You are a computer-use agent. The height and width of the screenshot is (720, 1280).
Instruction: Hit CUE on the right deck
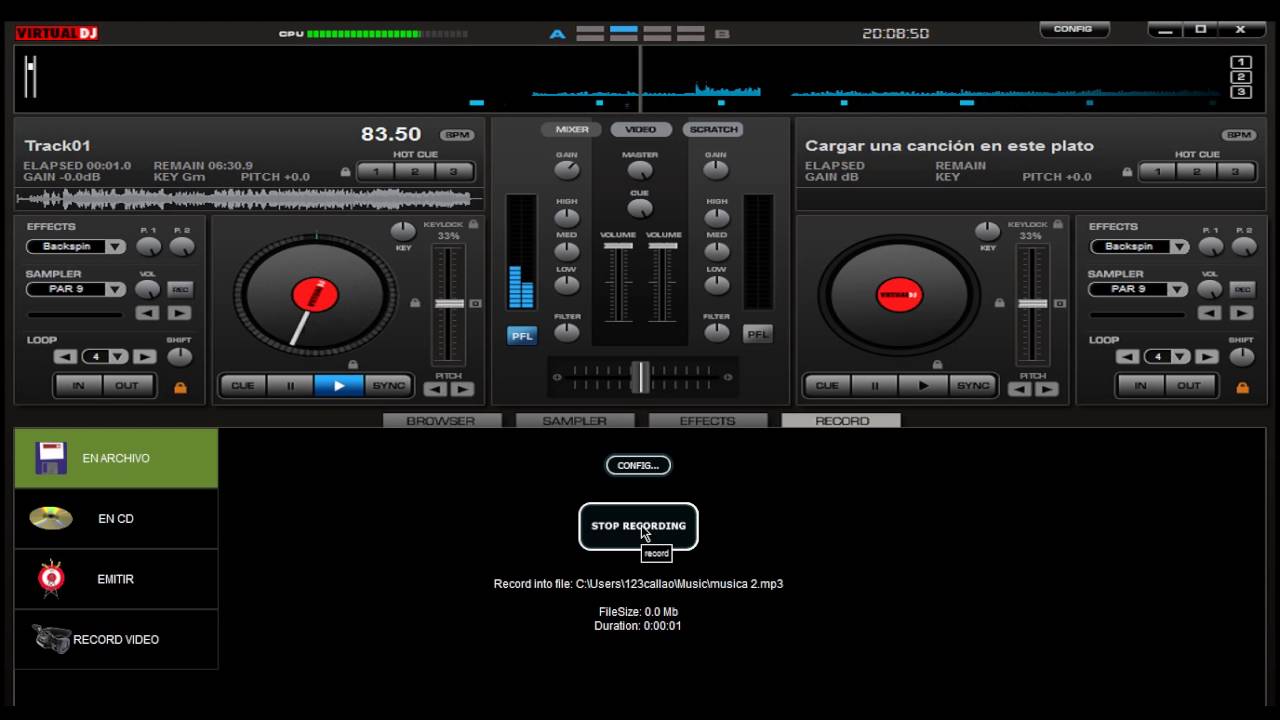[x=827, y=385]
